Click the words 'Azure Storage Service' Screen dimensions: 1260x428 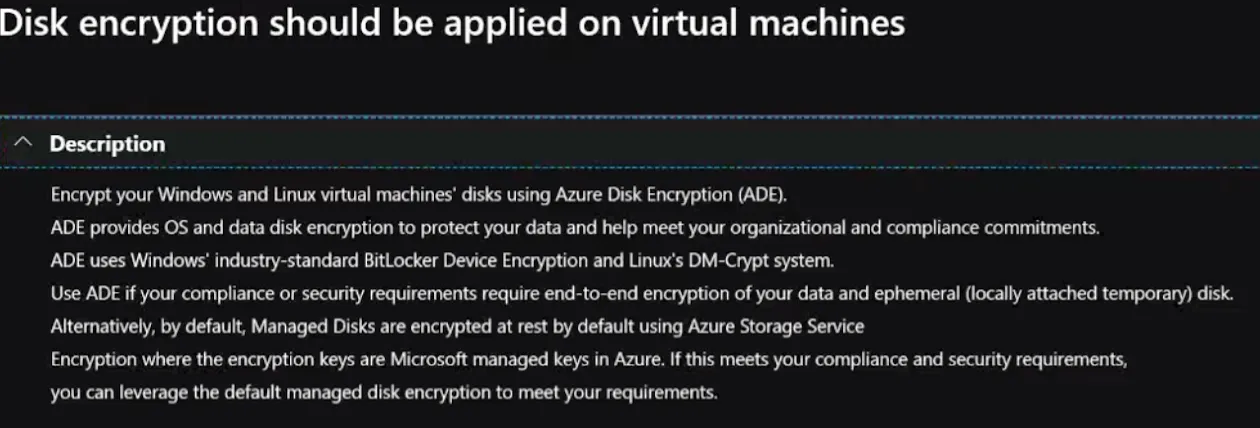[x=776, y=326]
